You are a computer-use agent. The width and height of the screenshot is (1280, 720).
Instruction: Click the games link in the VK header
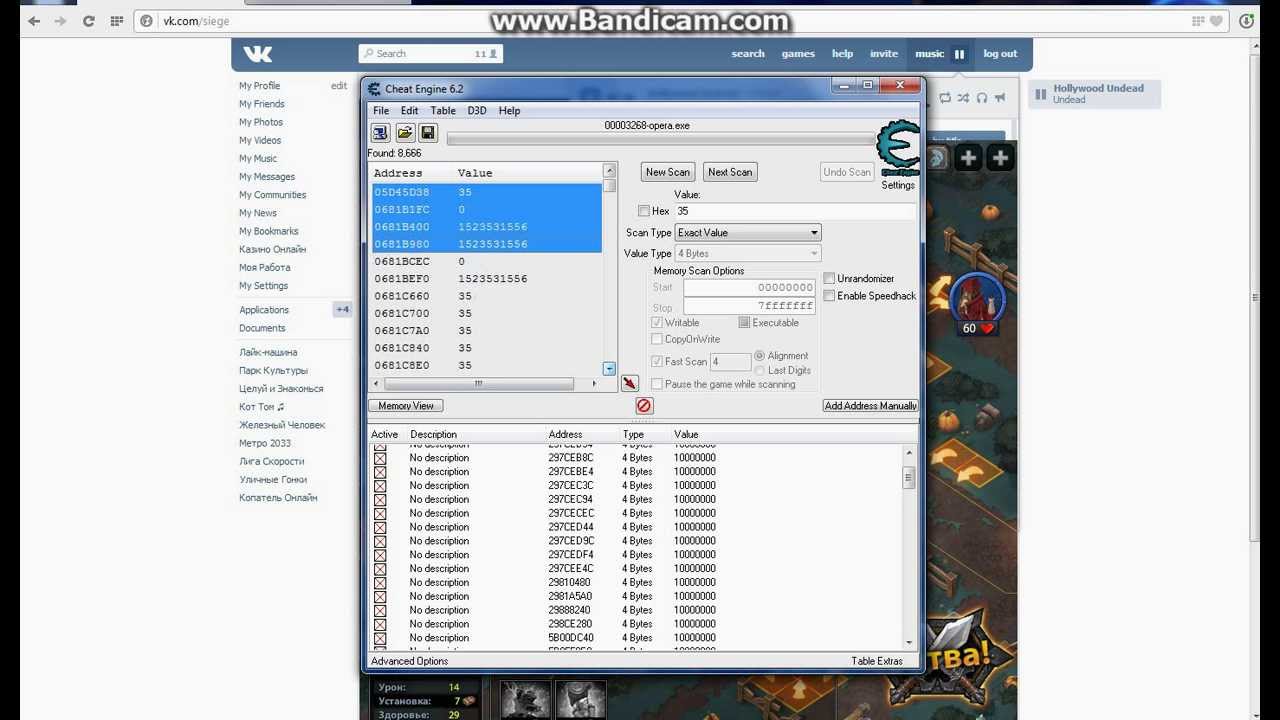point(798,54)
